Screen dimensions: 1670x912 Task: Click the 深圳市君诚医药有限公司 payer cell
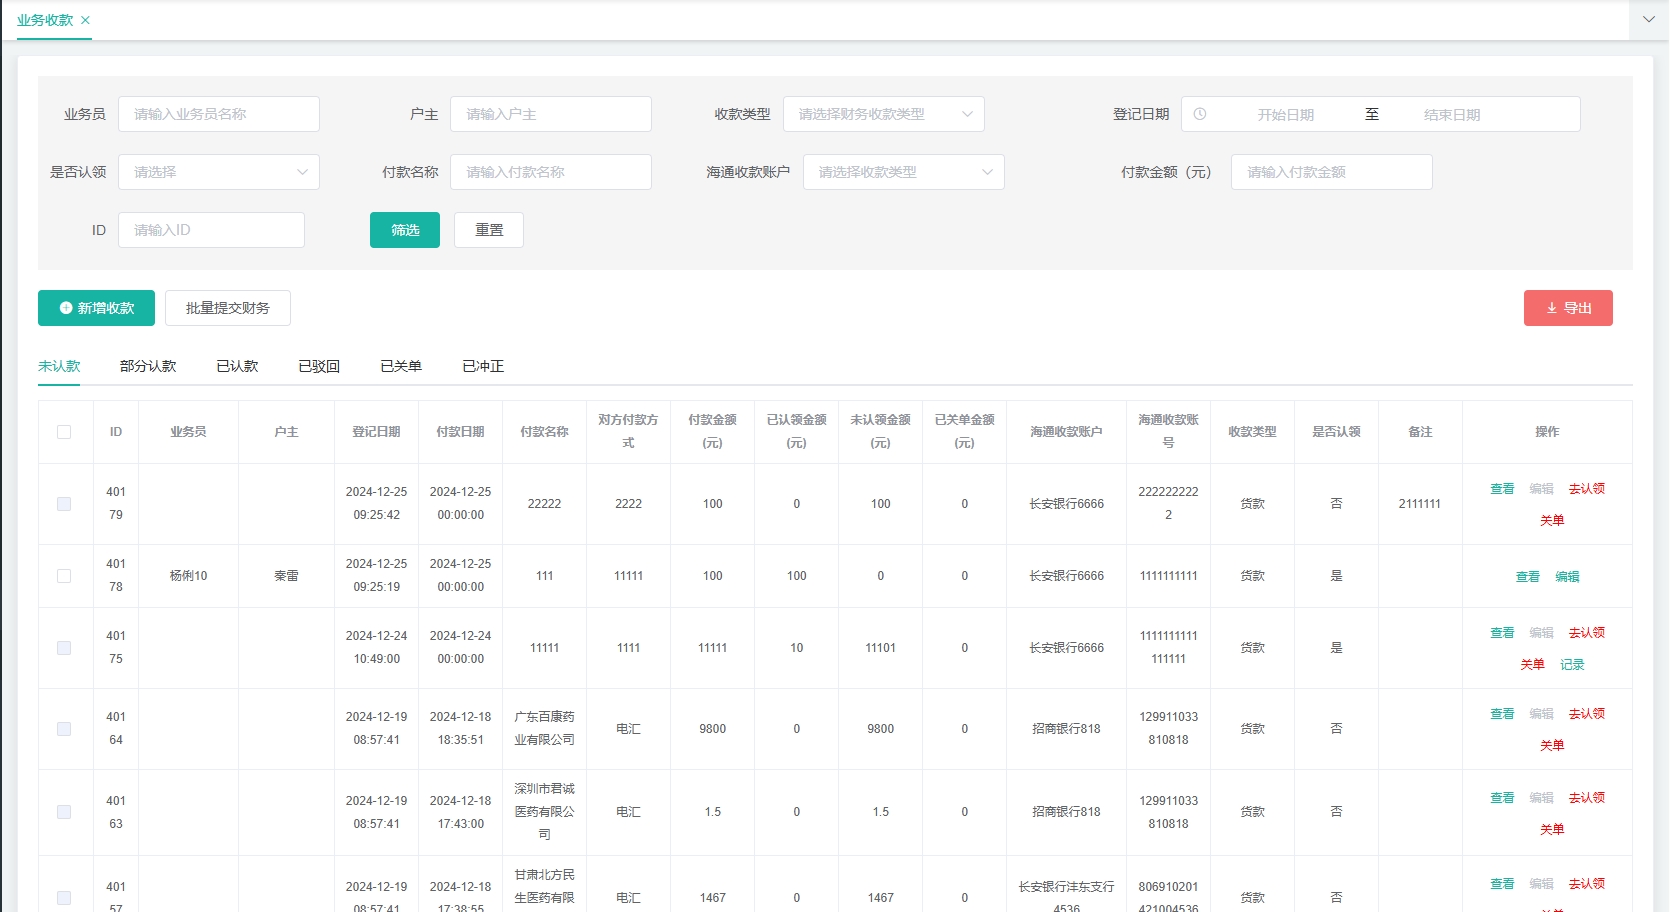click(545, 812)
